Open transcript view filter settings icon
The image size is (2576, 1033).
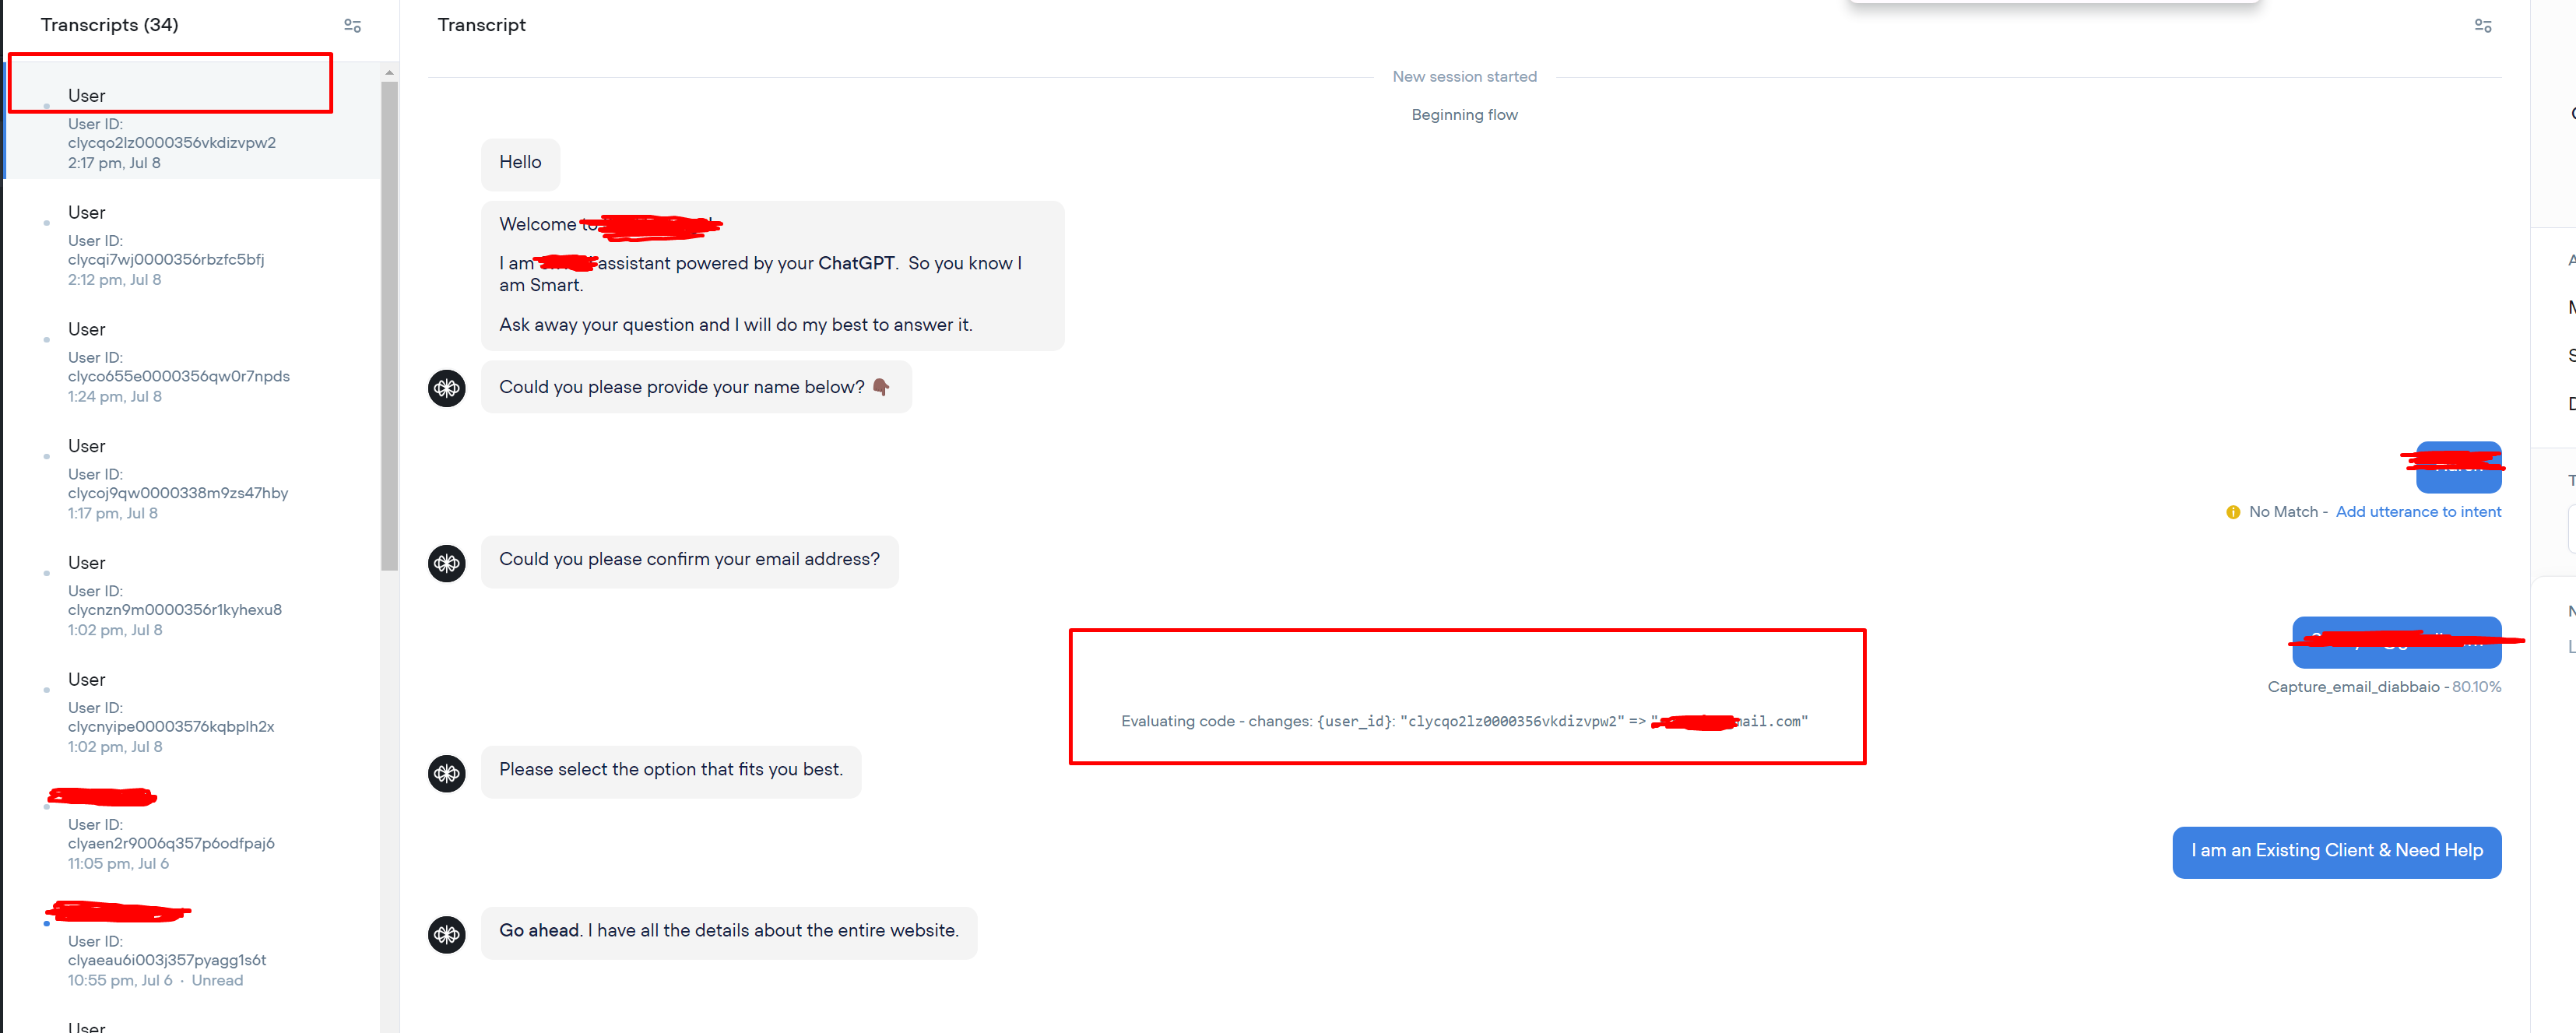2482,26
